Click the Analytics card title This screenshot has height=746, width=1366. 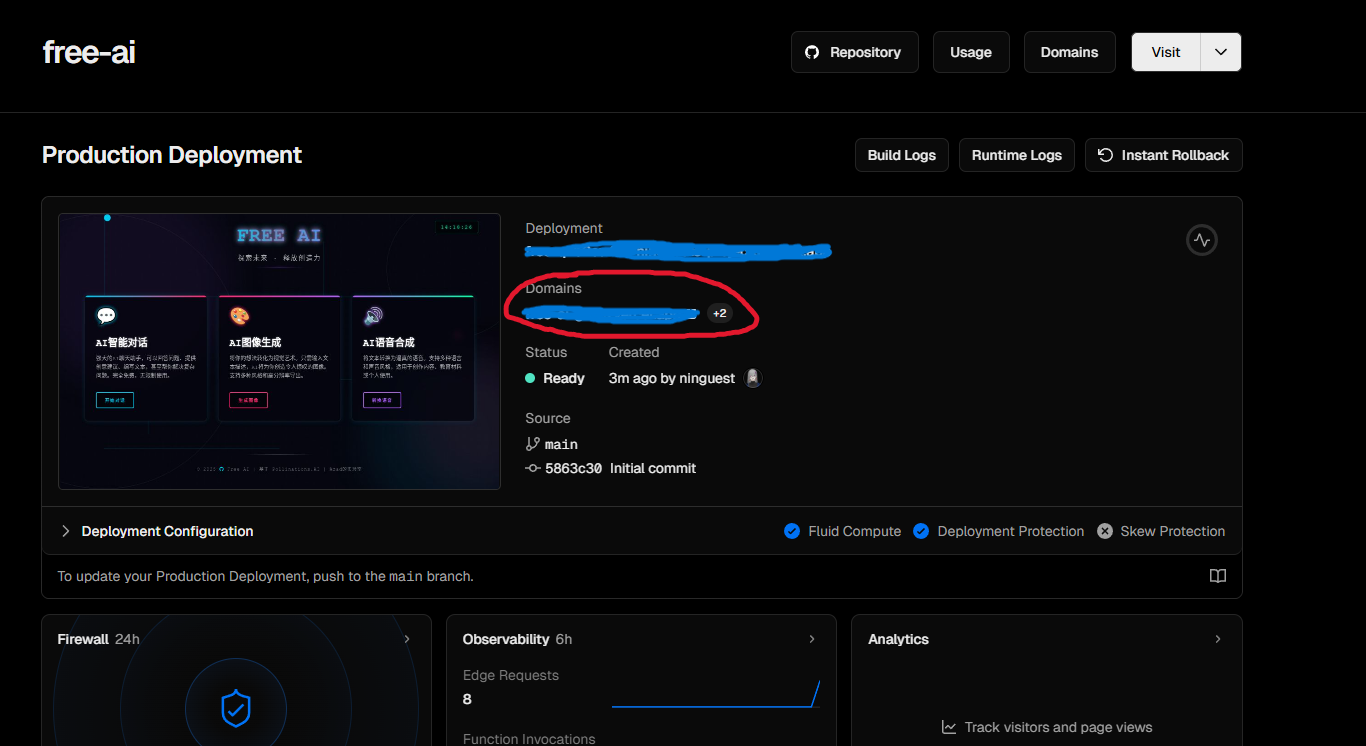(898, 639)
